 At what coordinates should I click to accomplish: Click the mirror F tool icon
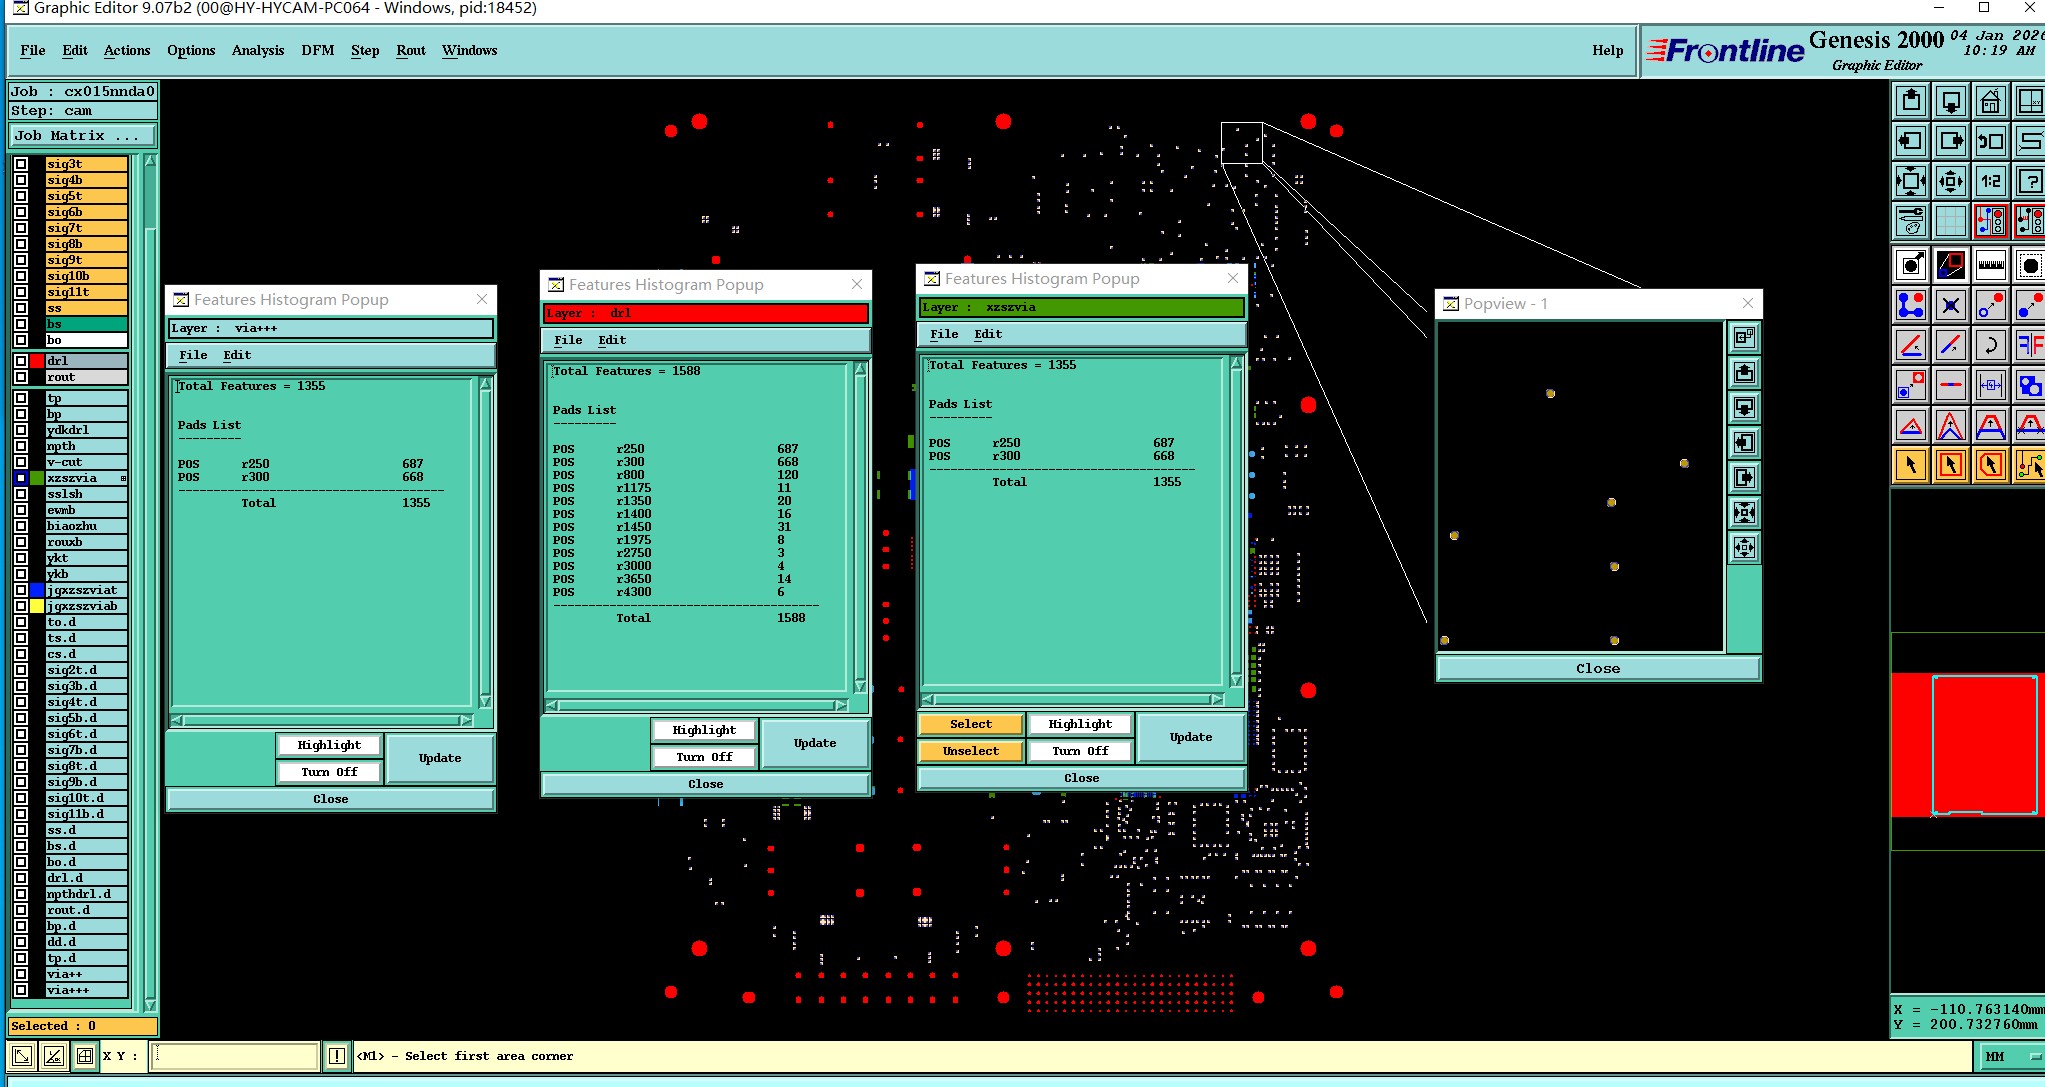coord(2029,345)
